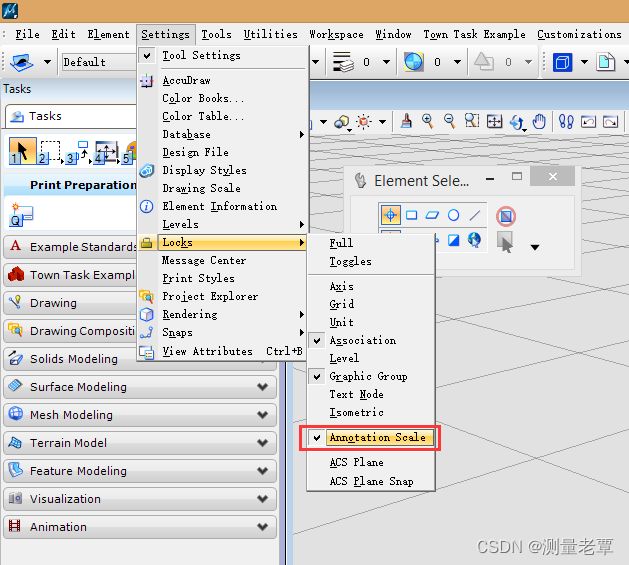Click the element priority icon

(x=483, y=62)
